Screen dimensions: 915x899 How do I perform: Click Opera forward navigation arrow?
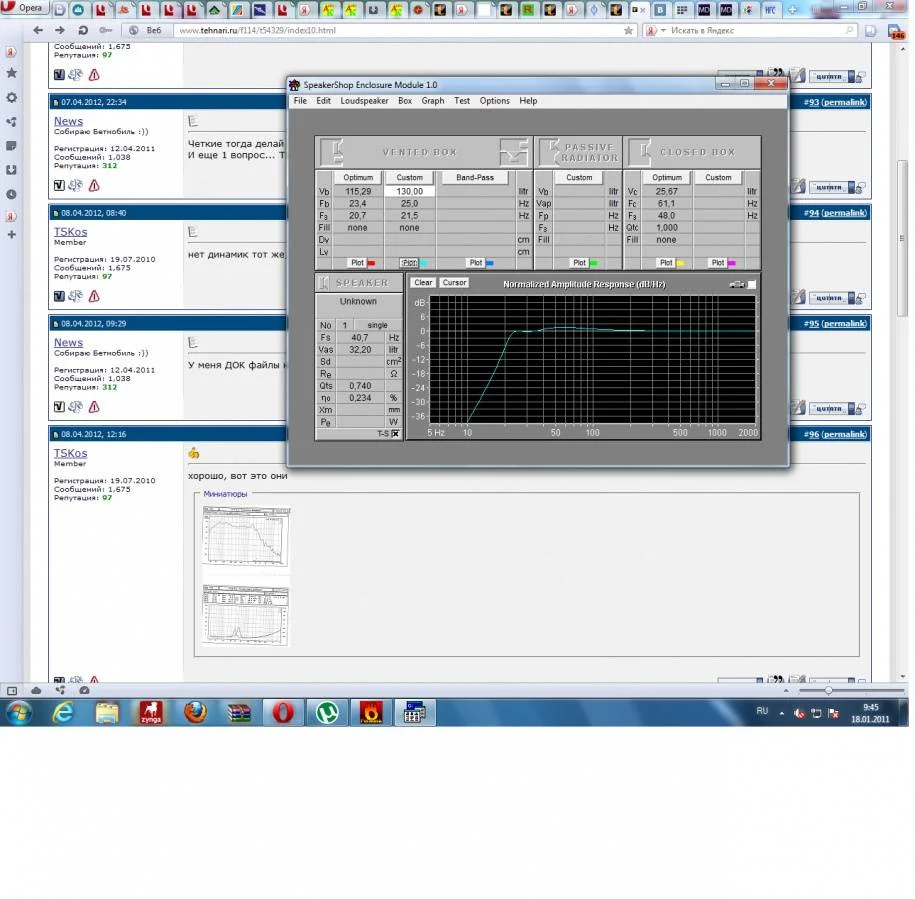60,30
